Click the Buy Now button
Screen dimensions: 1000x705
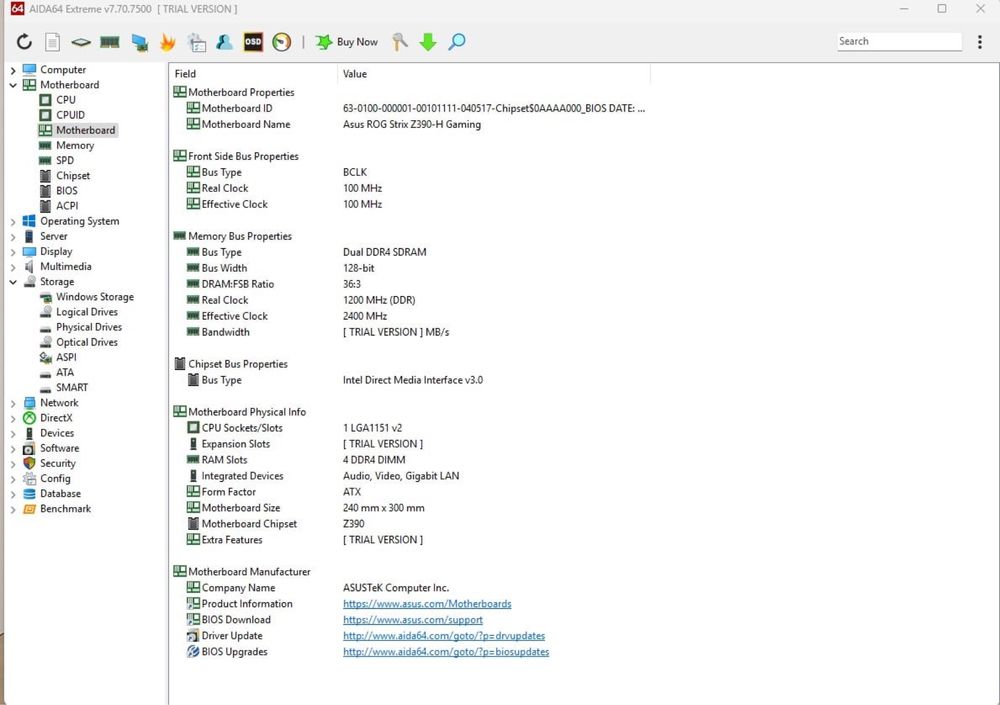(x=347, y=42)
